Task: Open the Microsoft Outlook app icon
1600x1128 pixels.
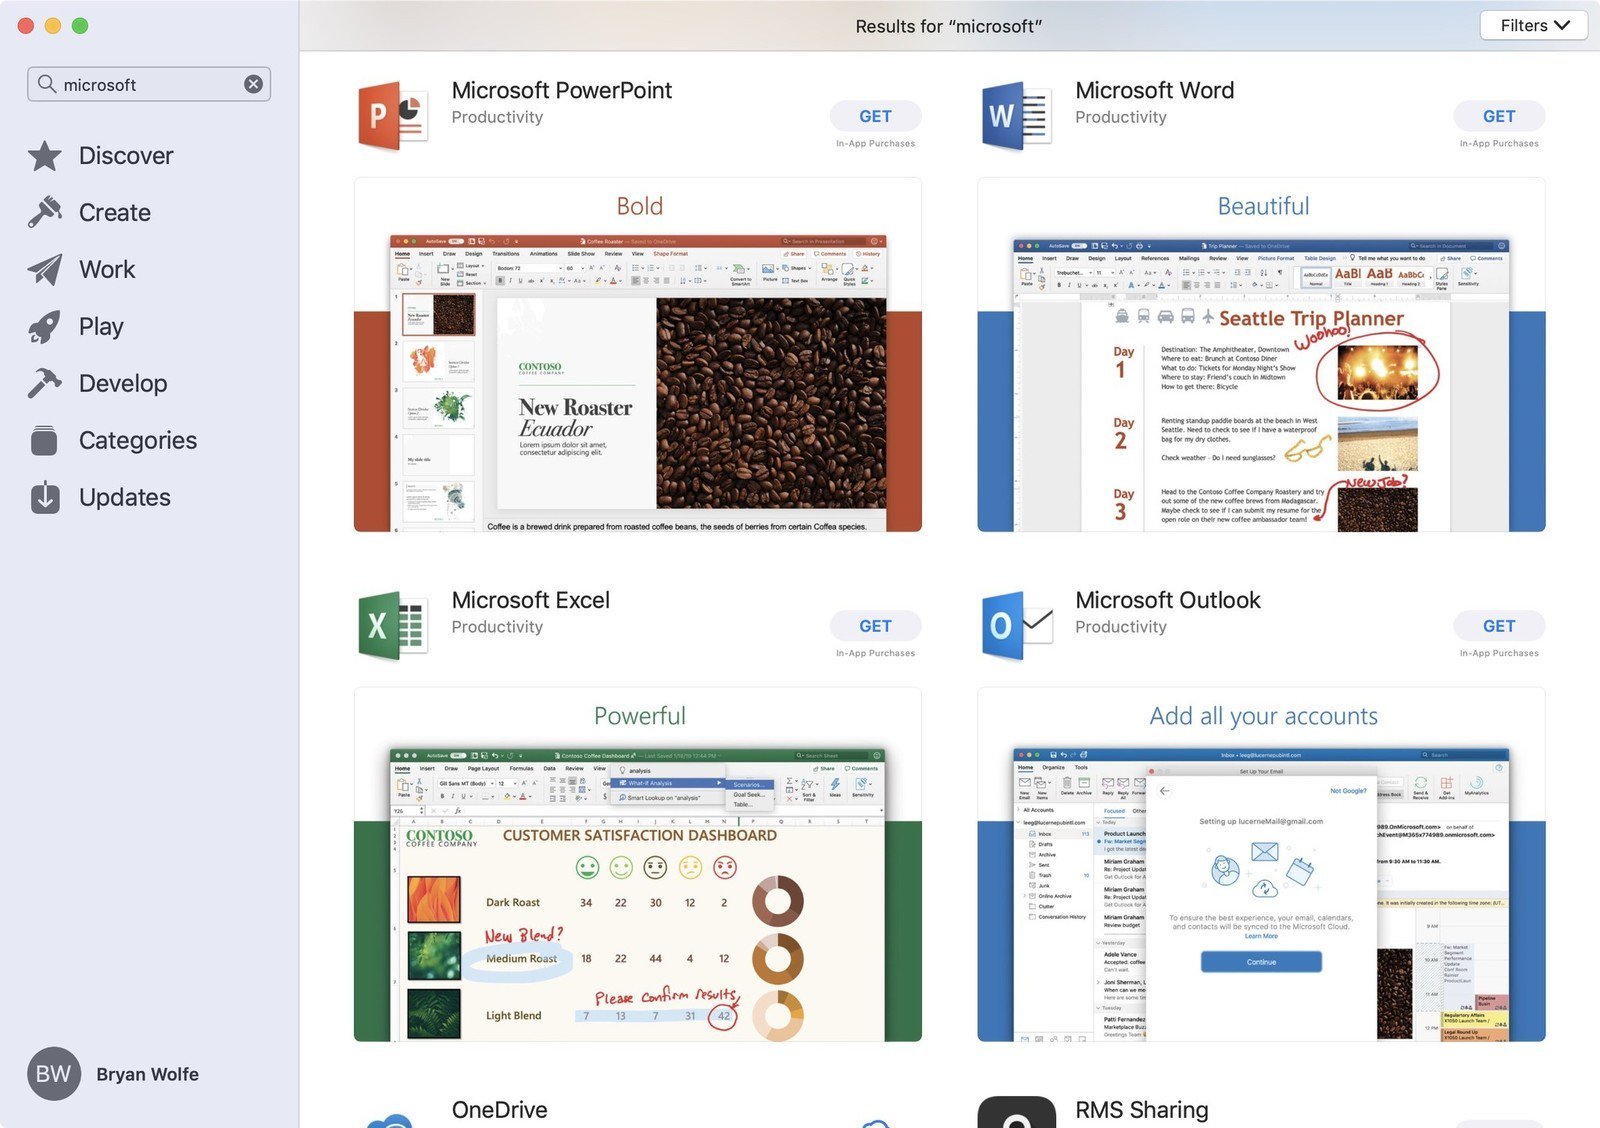Action: pos(1017,626)
